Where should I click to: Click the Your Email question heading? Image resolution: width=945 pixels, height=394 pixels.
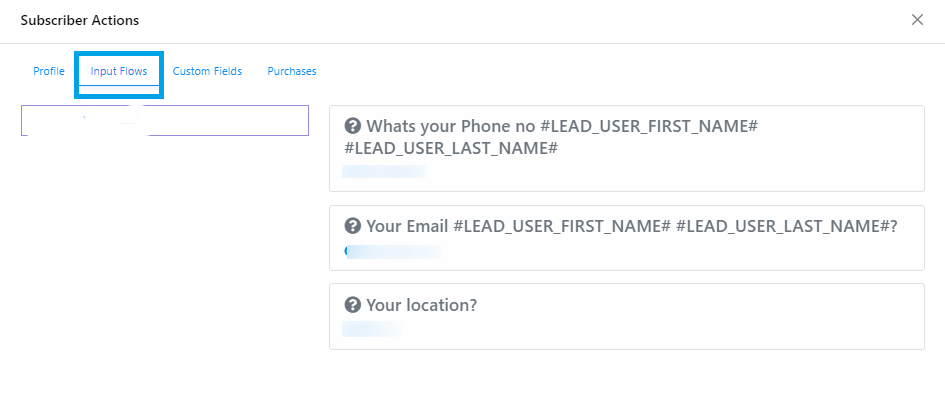pyautogui.click(x=407, y=227)
